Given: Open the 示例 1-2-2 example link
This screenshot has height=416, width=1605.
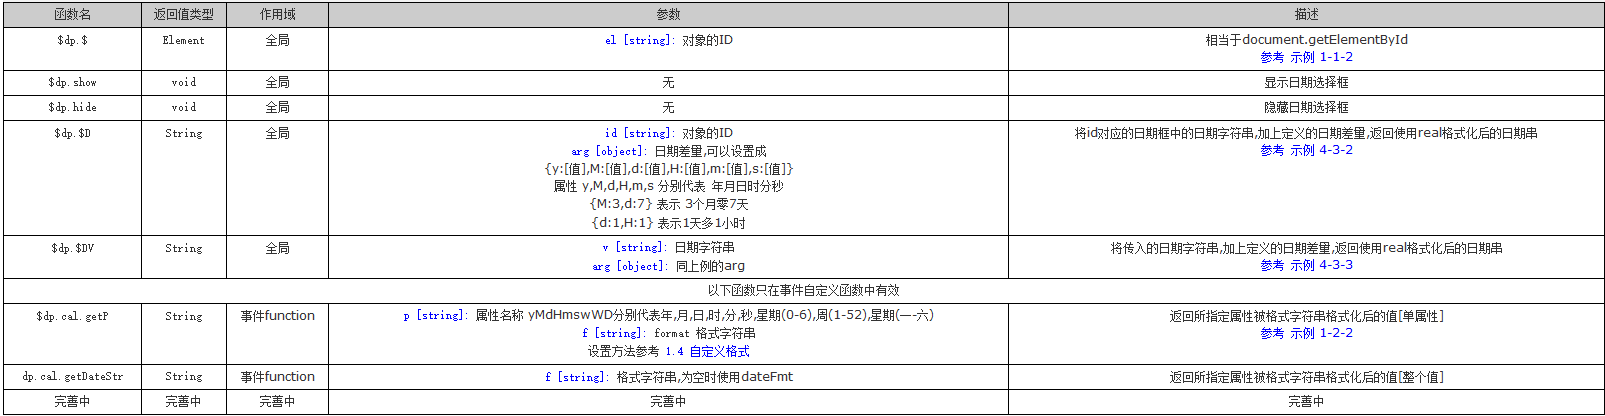Looking at the screenshot, I should point(1321,333).
